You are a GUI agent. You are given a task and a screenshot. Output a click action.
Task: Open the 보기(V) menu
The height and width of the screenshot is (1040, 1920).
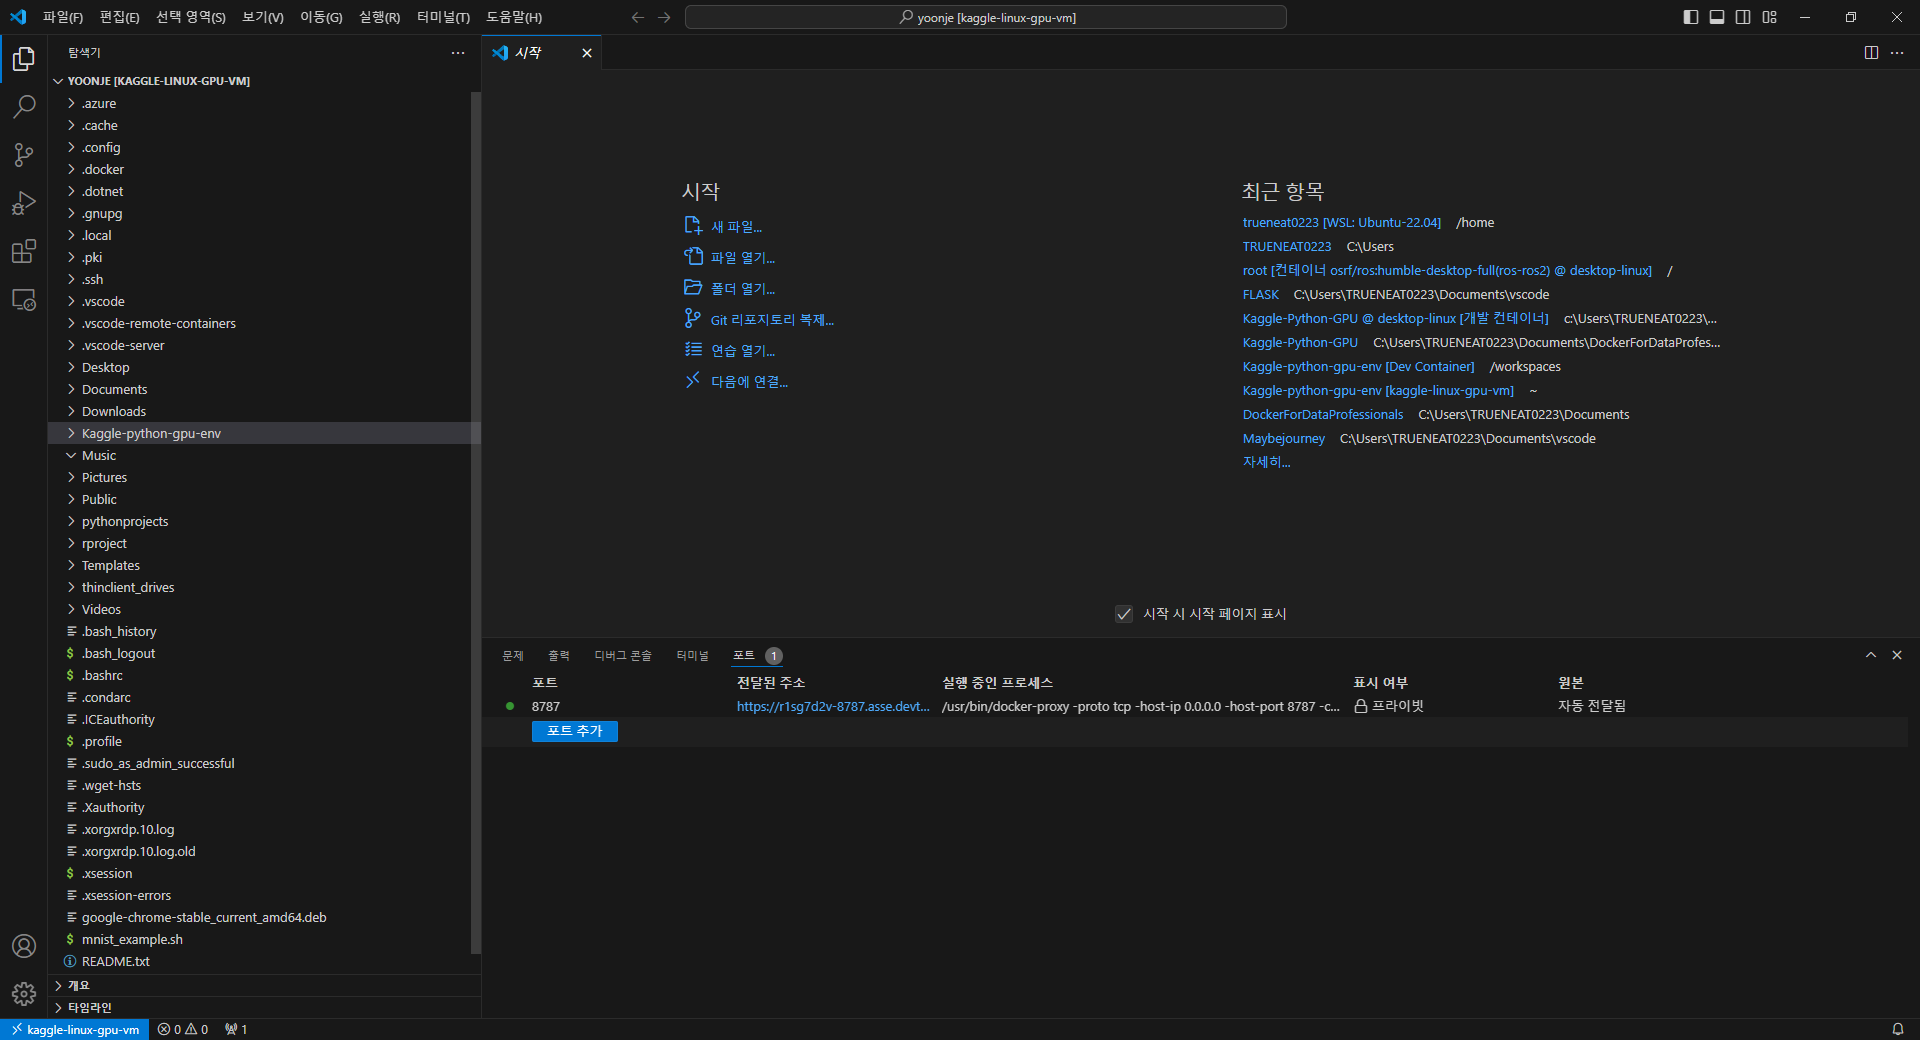click(263, 17)
